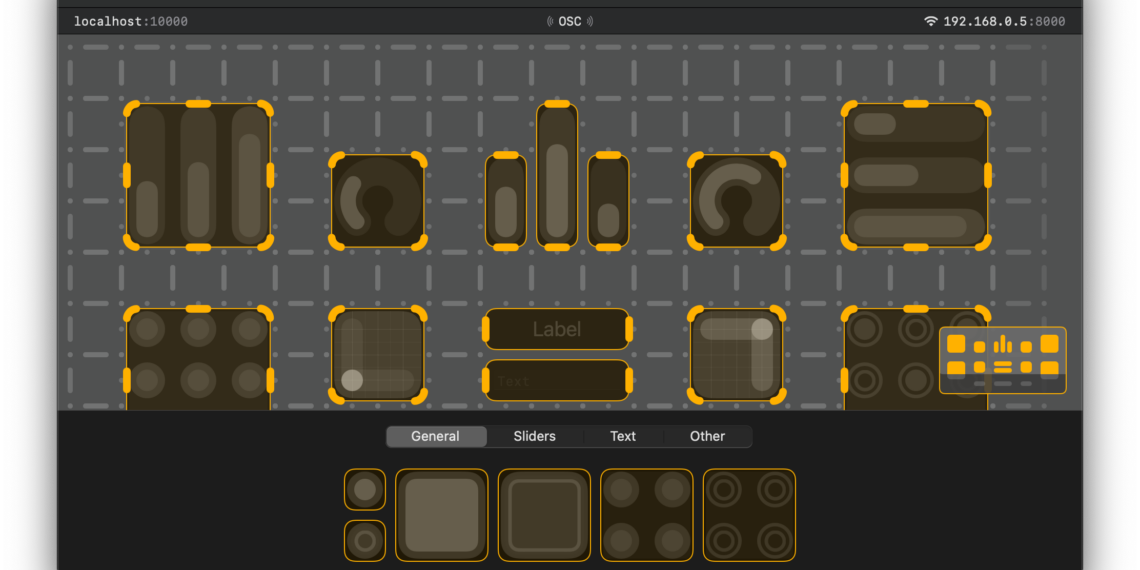Click the Text input widget below Label
The image size is (1140, 570).
[x=557, y=380]
